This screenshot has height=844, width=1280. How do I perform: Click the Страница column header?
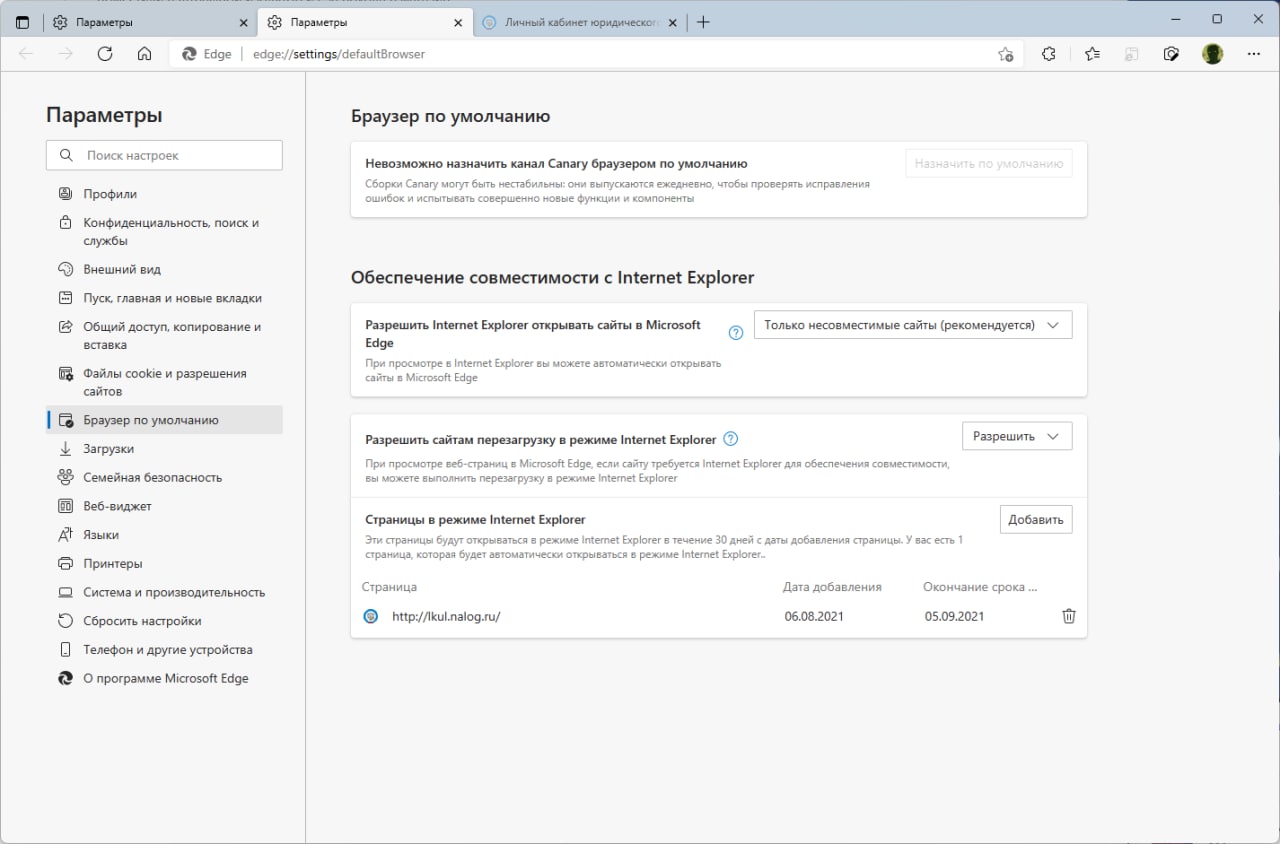click(x=389, y=587)
